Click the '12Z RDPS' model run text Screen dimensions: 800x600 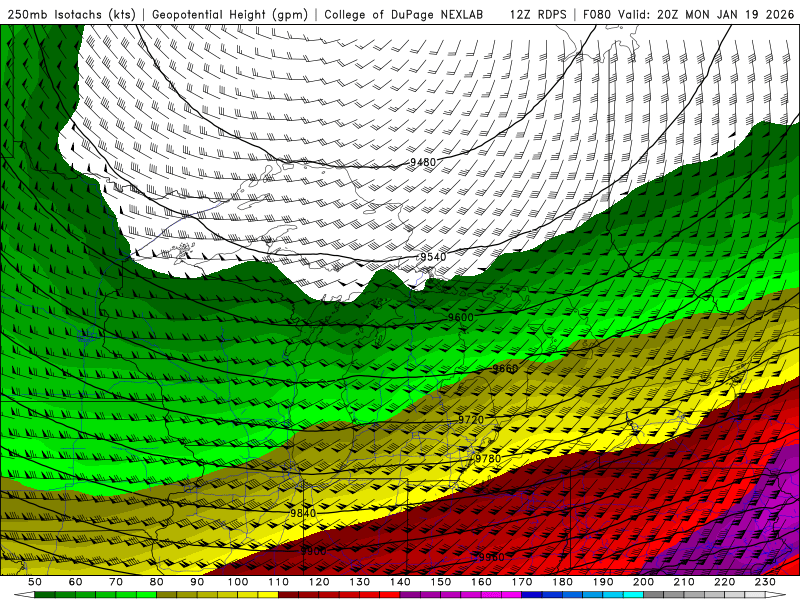pos(538,15)
